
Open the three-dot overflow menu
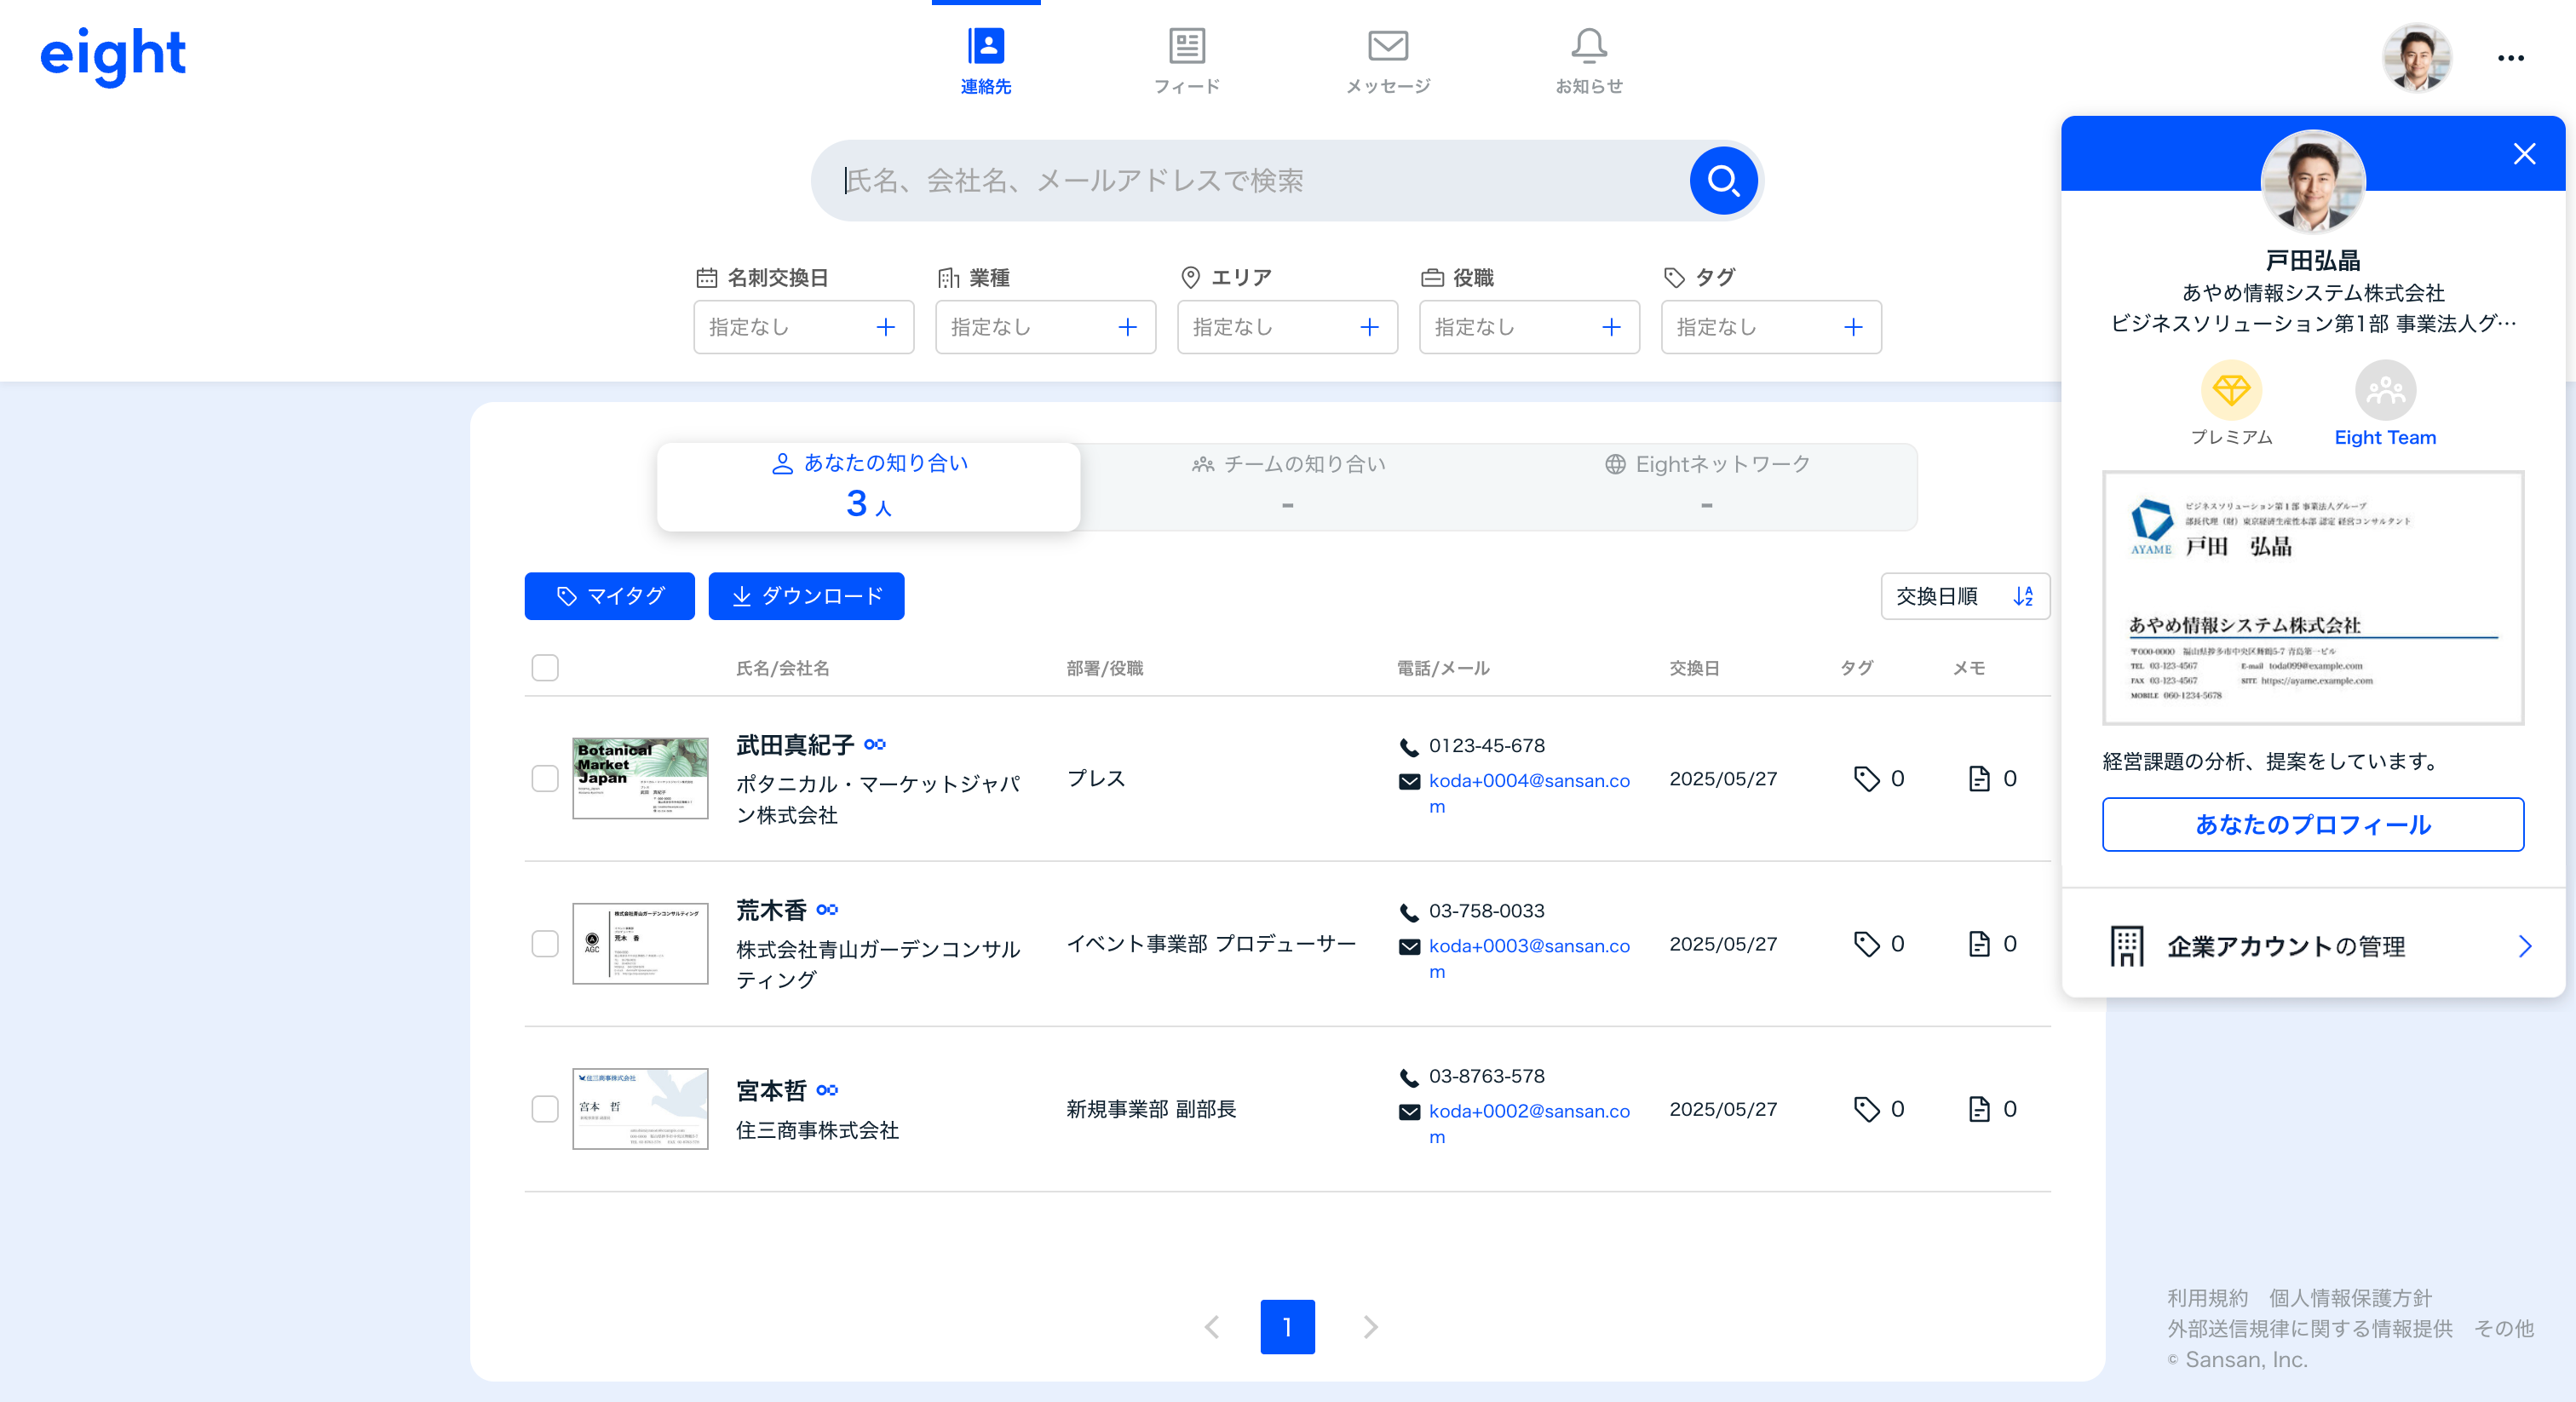point(2510,57)
